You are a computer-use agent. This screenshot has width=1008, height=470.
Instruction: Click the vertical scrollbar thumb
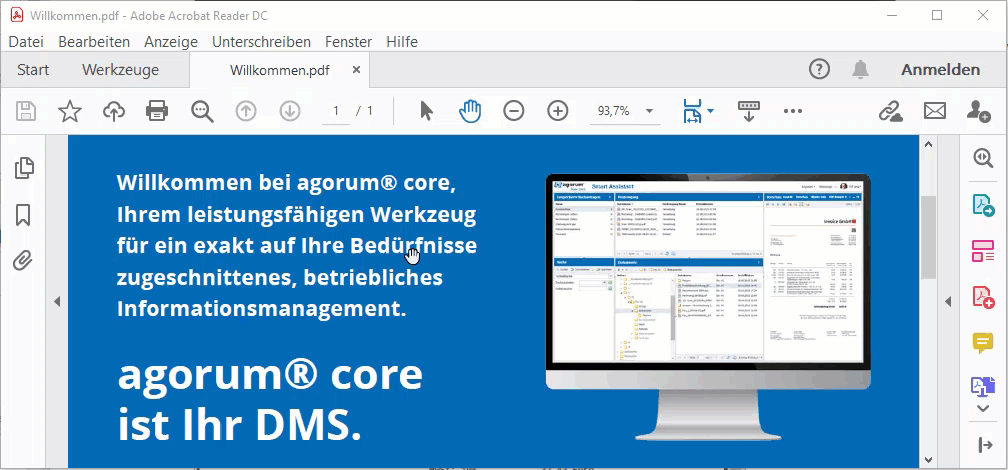pyautogui.click(x=928, y=237)
